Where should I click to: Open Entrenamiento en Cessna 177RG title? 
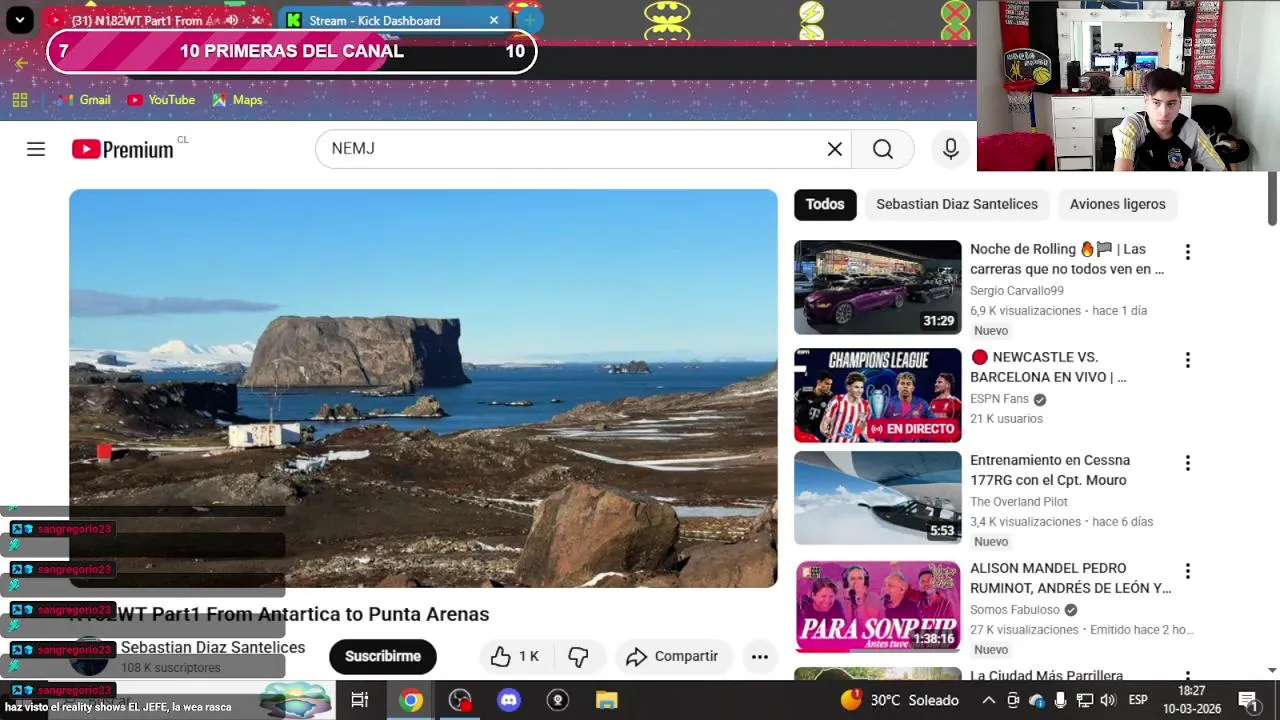coord(1050,470)
